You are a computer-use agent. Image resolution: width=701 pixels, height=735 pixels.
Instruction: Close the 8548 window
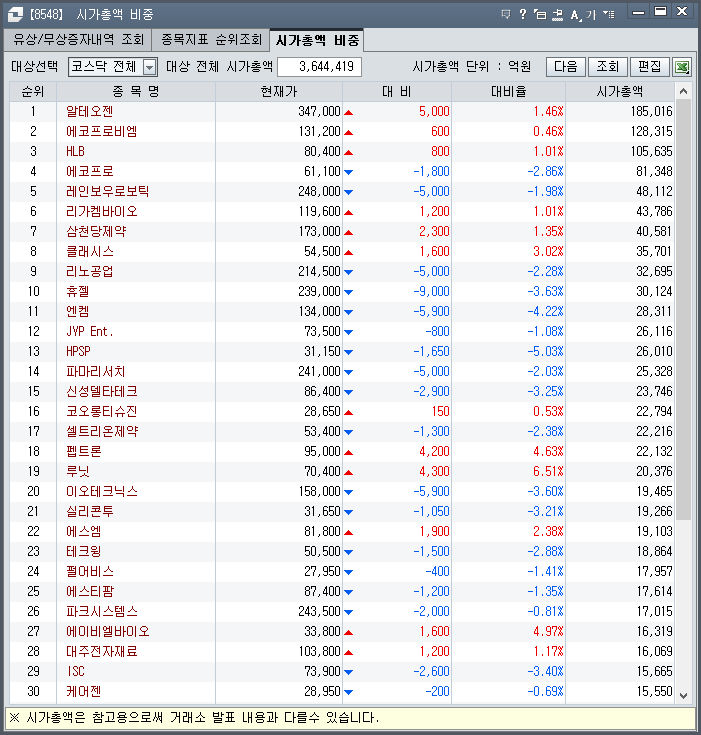point(682,12)
